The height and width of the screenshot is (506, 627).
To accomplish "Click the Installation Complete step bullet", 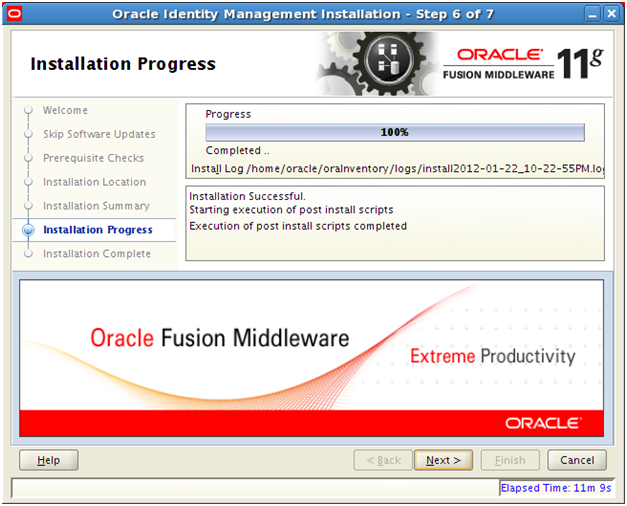I will (x=28, y=253).
